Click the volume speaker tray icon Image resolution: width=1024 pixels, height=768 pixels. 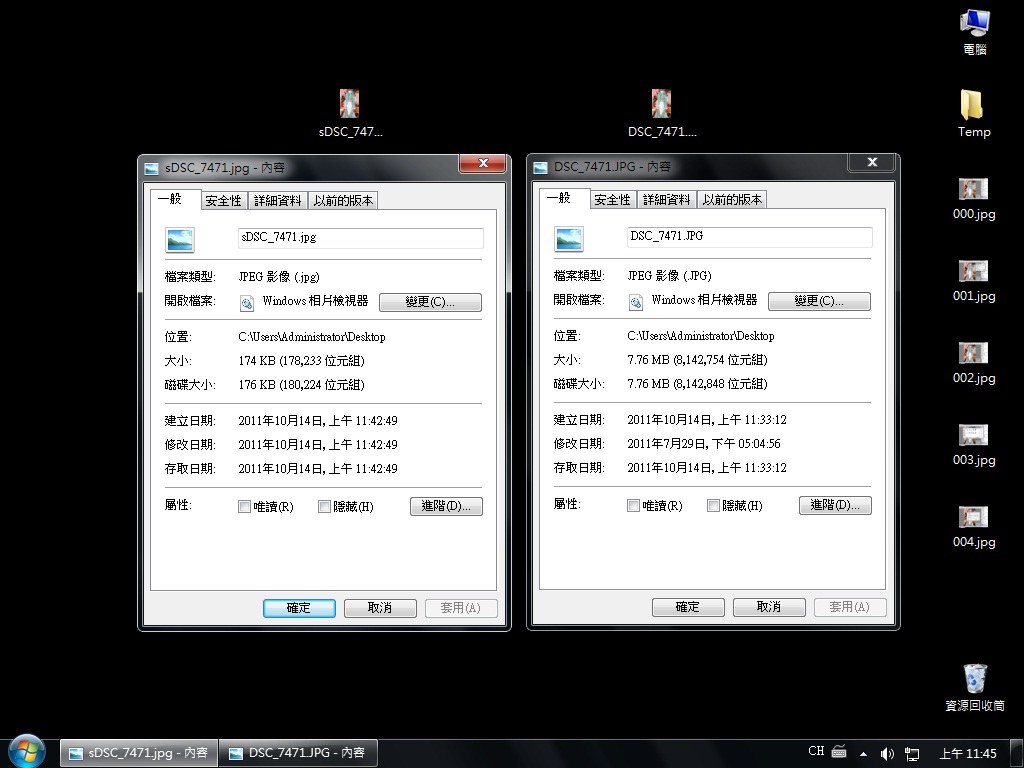click(887, 753)
